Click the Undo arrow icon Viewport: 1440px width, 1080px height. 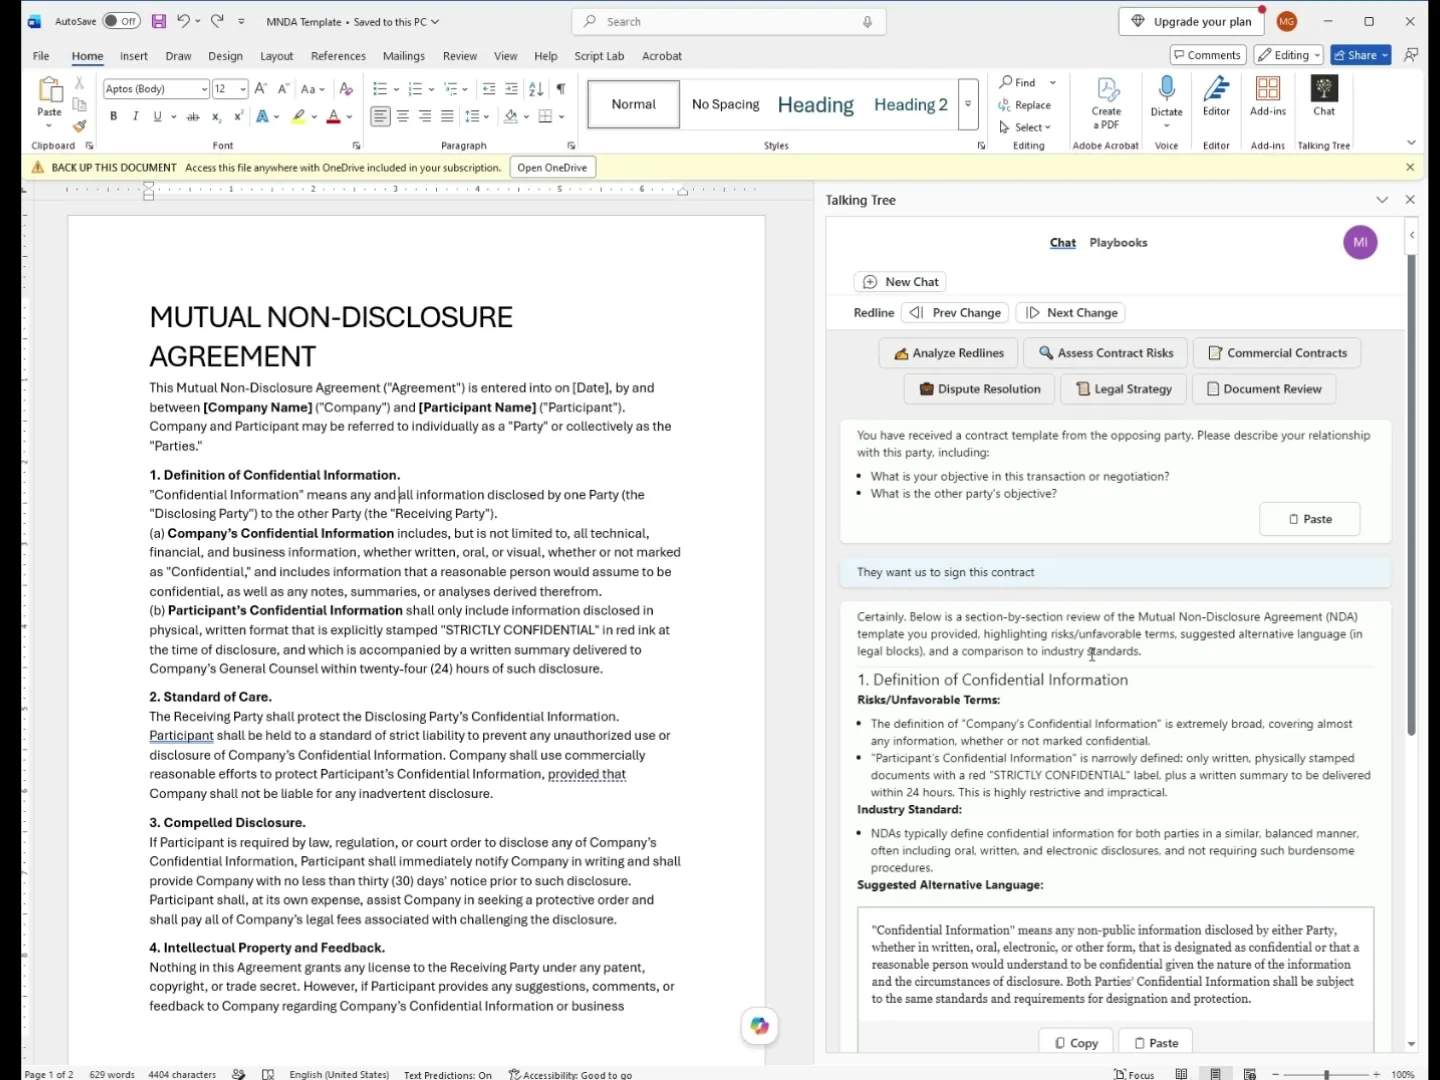183,21
